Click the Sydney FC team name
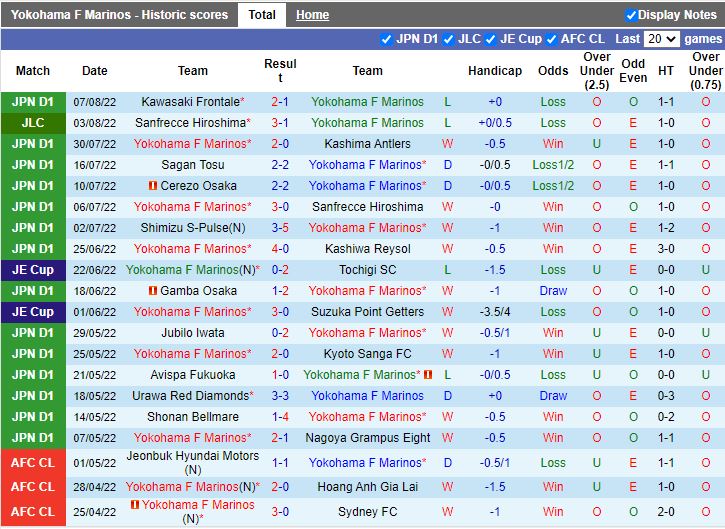 (x=367, y=512)
